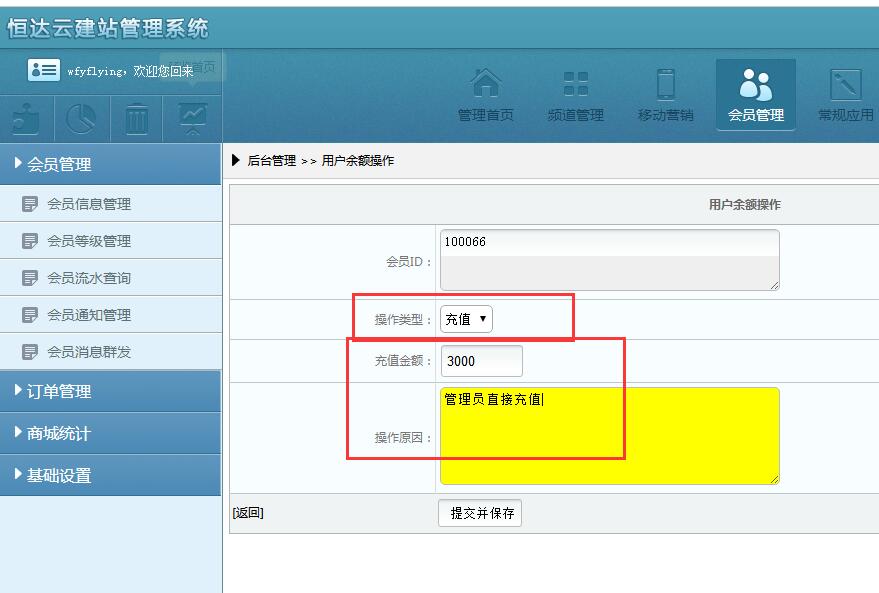Click the puzzle piece plugin icon

pyautogui.click(x=27, y=119)
